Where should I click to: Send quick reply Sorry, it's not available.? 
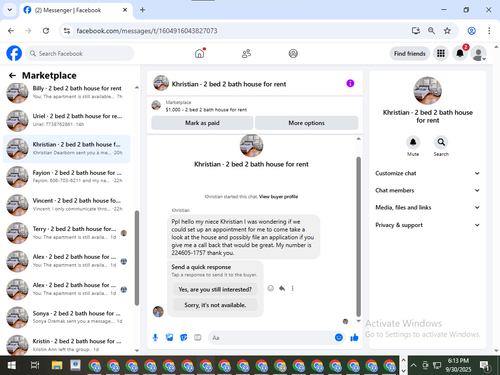[215, 305]
